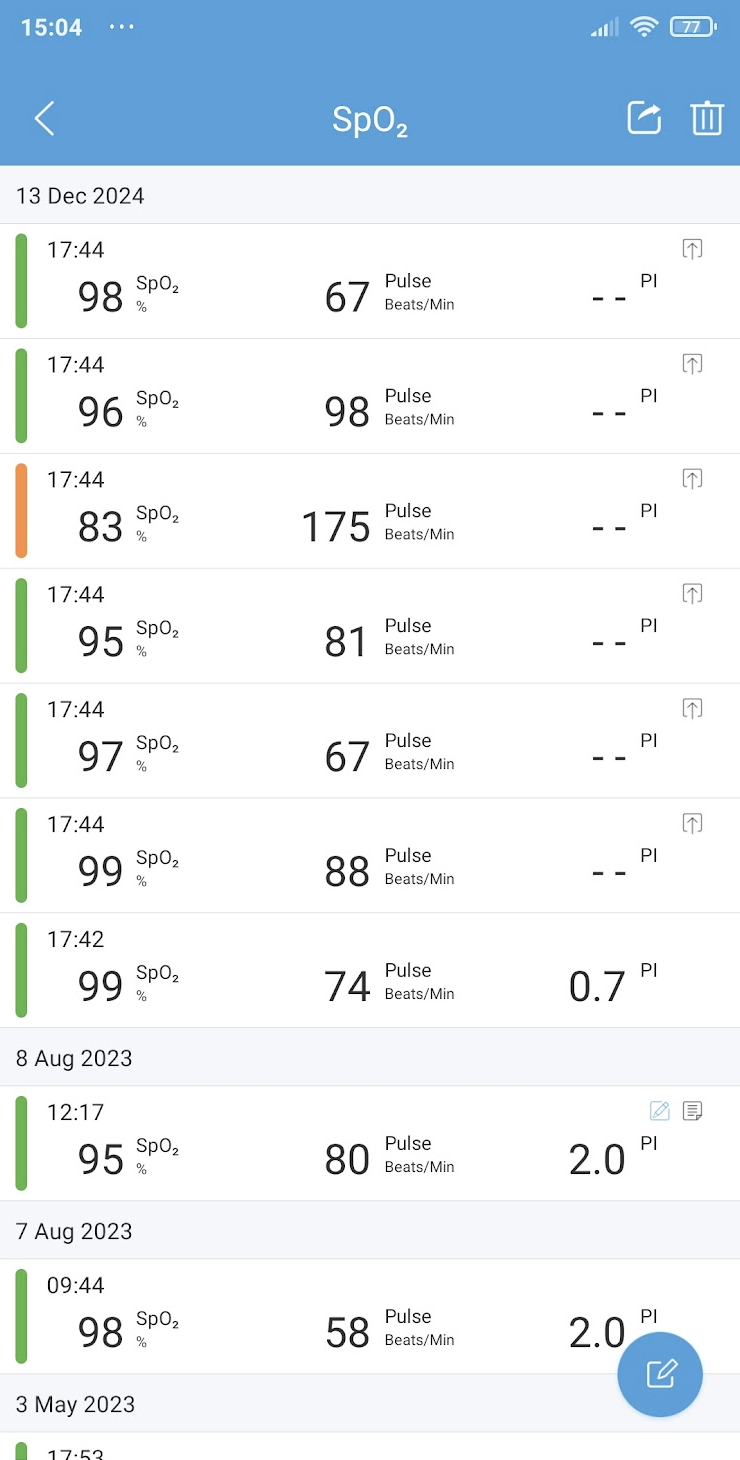
Task: Tap upload icon on pulse 88 record
Action: [692, 824]
